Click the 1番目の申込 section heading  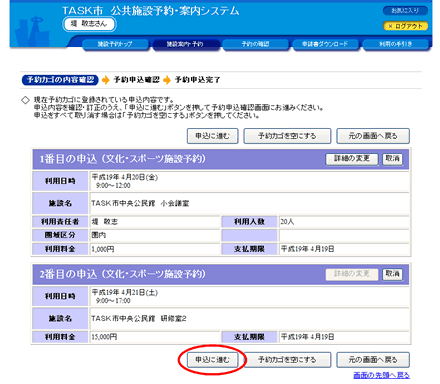123,159
